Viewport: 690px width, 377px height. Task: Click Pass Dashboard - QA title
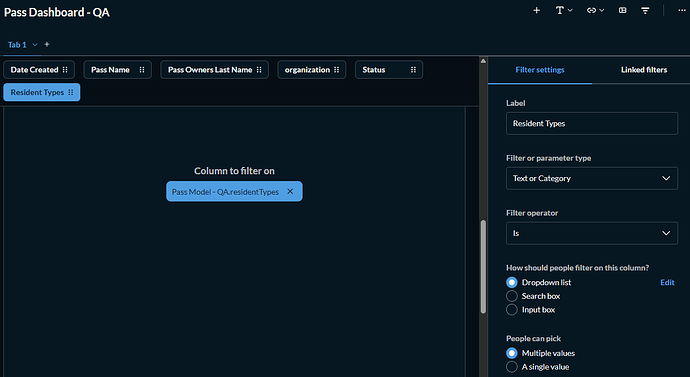57,12
